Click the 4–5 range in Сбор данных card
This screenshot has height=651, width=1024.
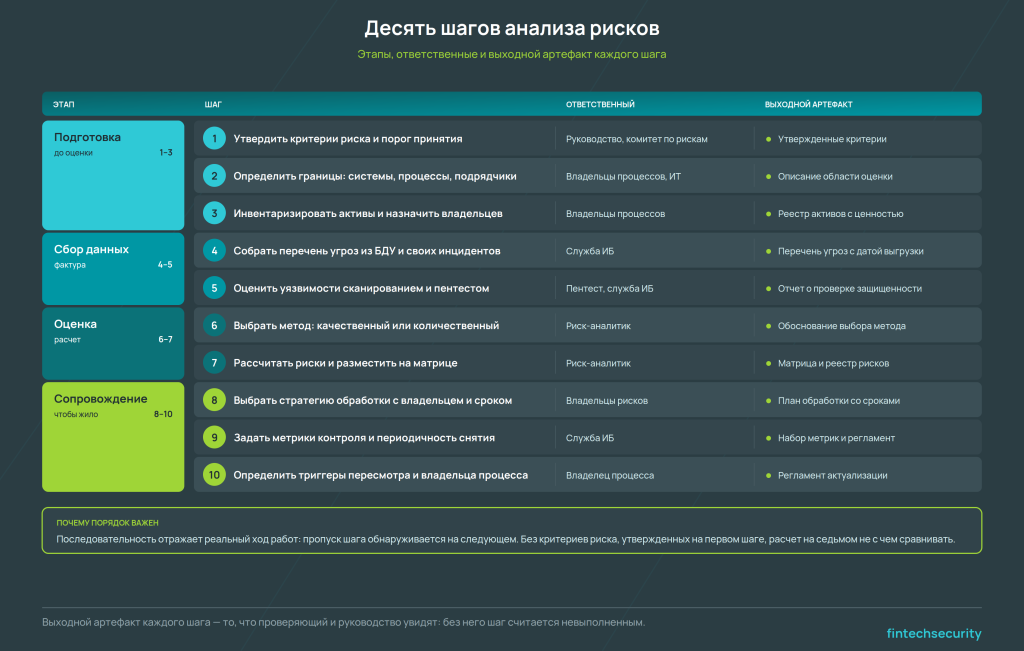(x=165, y=265)
